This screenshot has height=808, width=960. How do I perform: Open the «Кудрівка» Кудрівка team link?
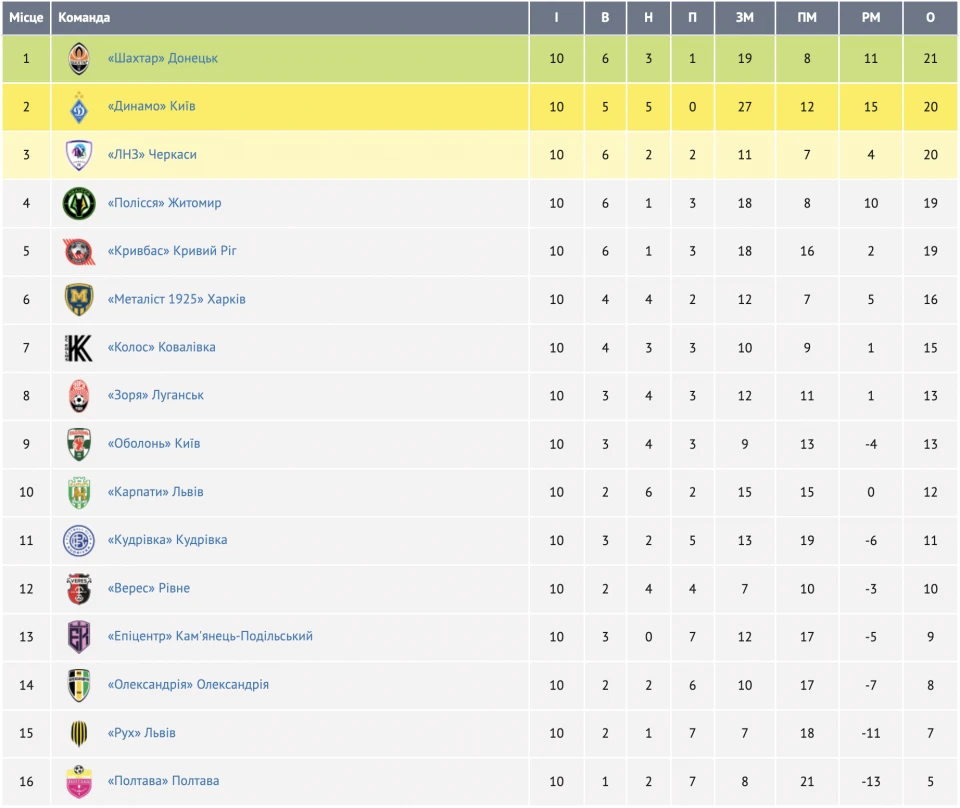(x=167, y=540)
